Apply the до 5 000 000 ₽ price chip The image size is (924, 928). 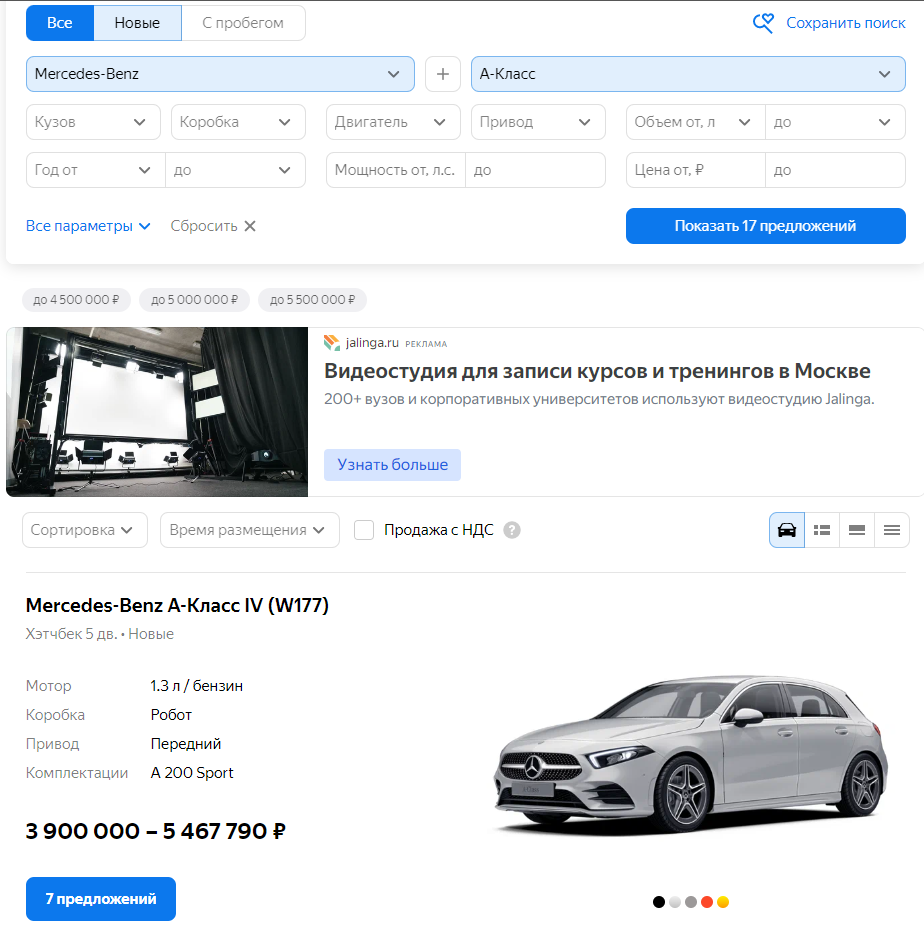pos(194,300)
